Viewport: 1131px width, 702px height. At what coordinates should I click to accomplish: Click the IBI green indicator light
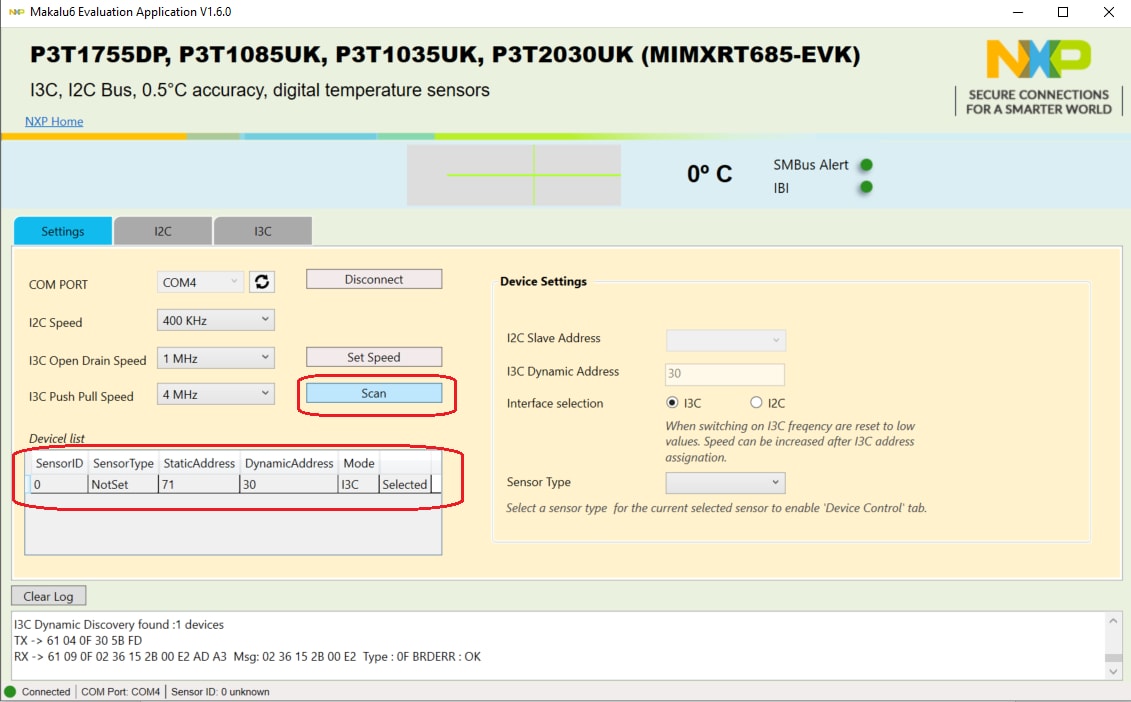[866, 187]
